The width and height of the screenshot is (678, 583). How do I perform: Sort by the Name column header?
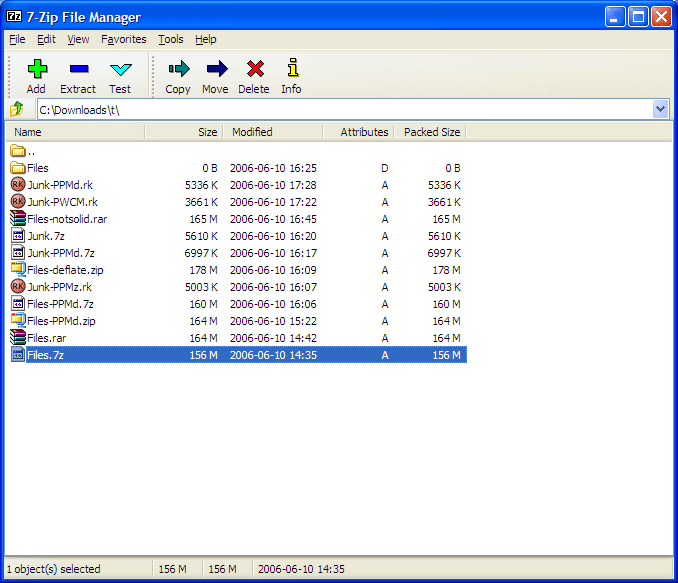[x=75, y=132]
